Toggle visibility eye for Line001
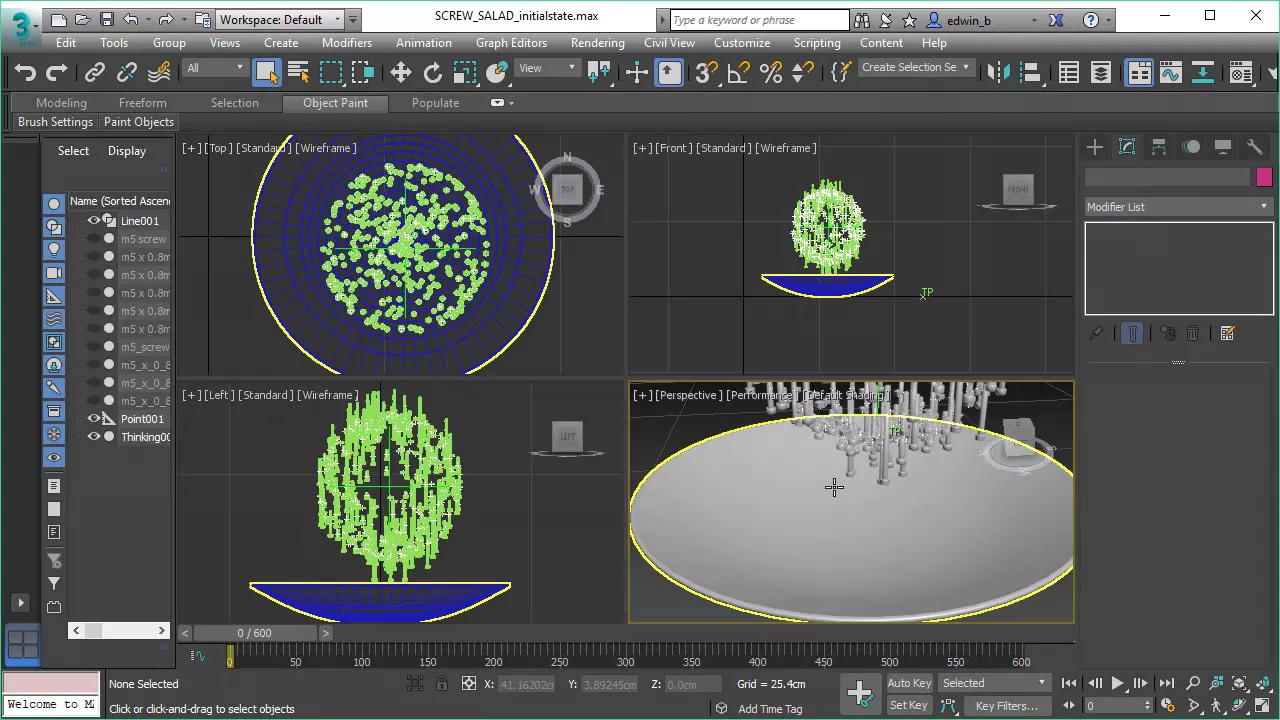The image size is (1280, 720). click(94, 221)
